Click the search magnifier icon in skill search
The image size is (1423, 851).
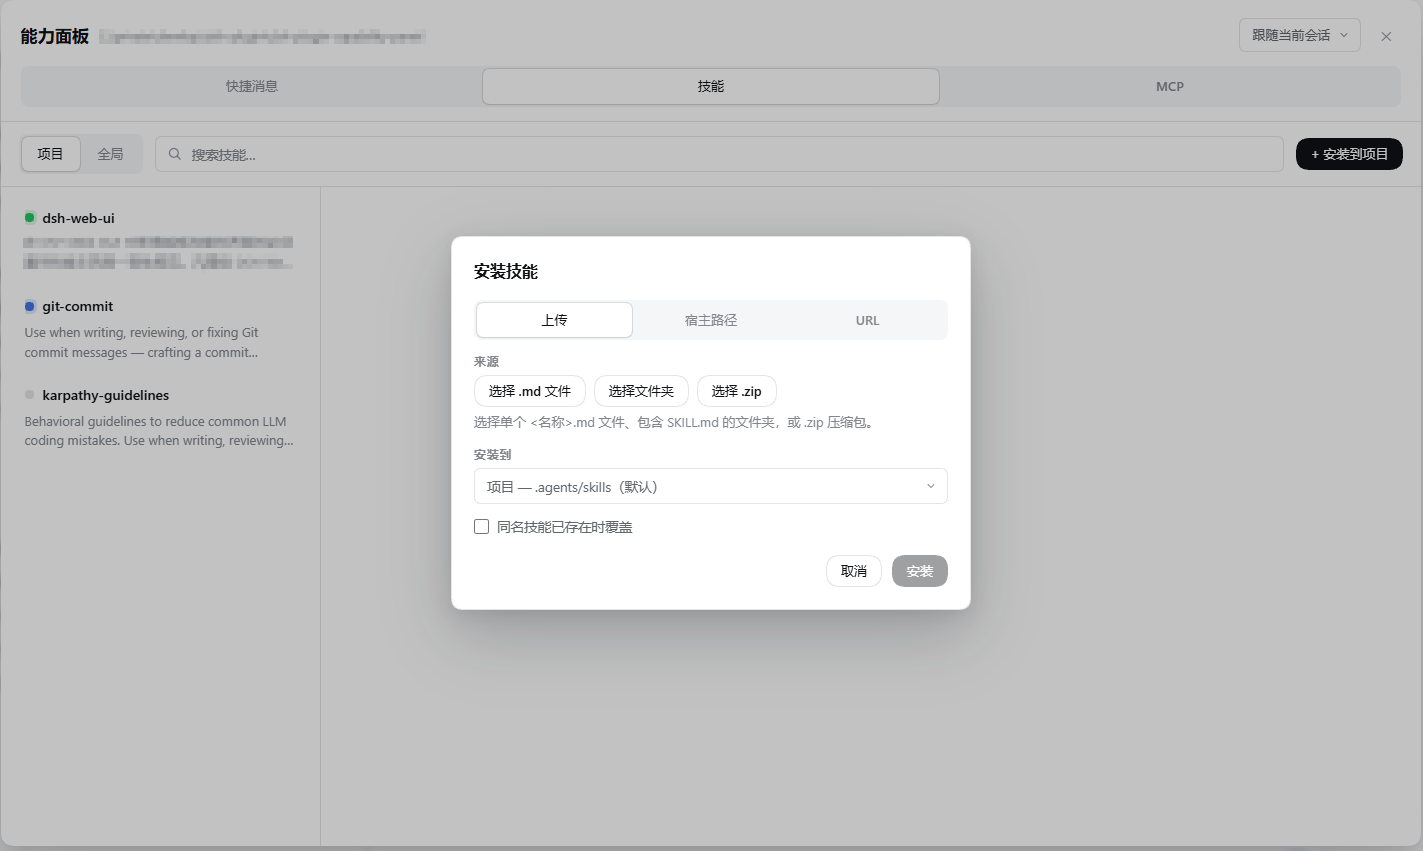point(175,154)
